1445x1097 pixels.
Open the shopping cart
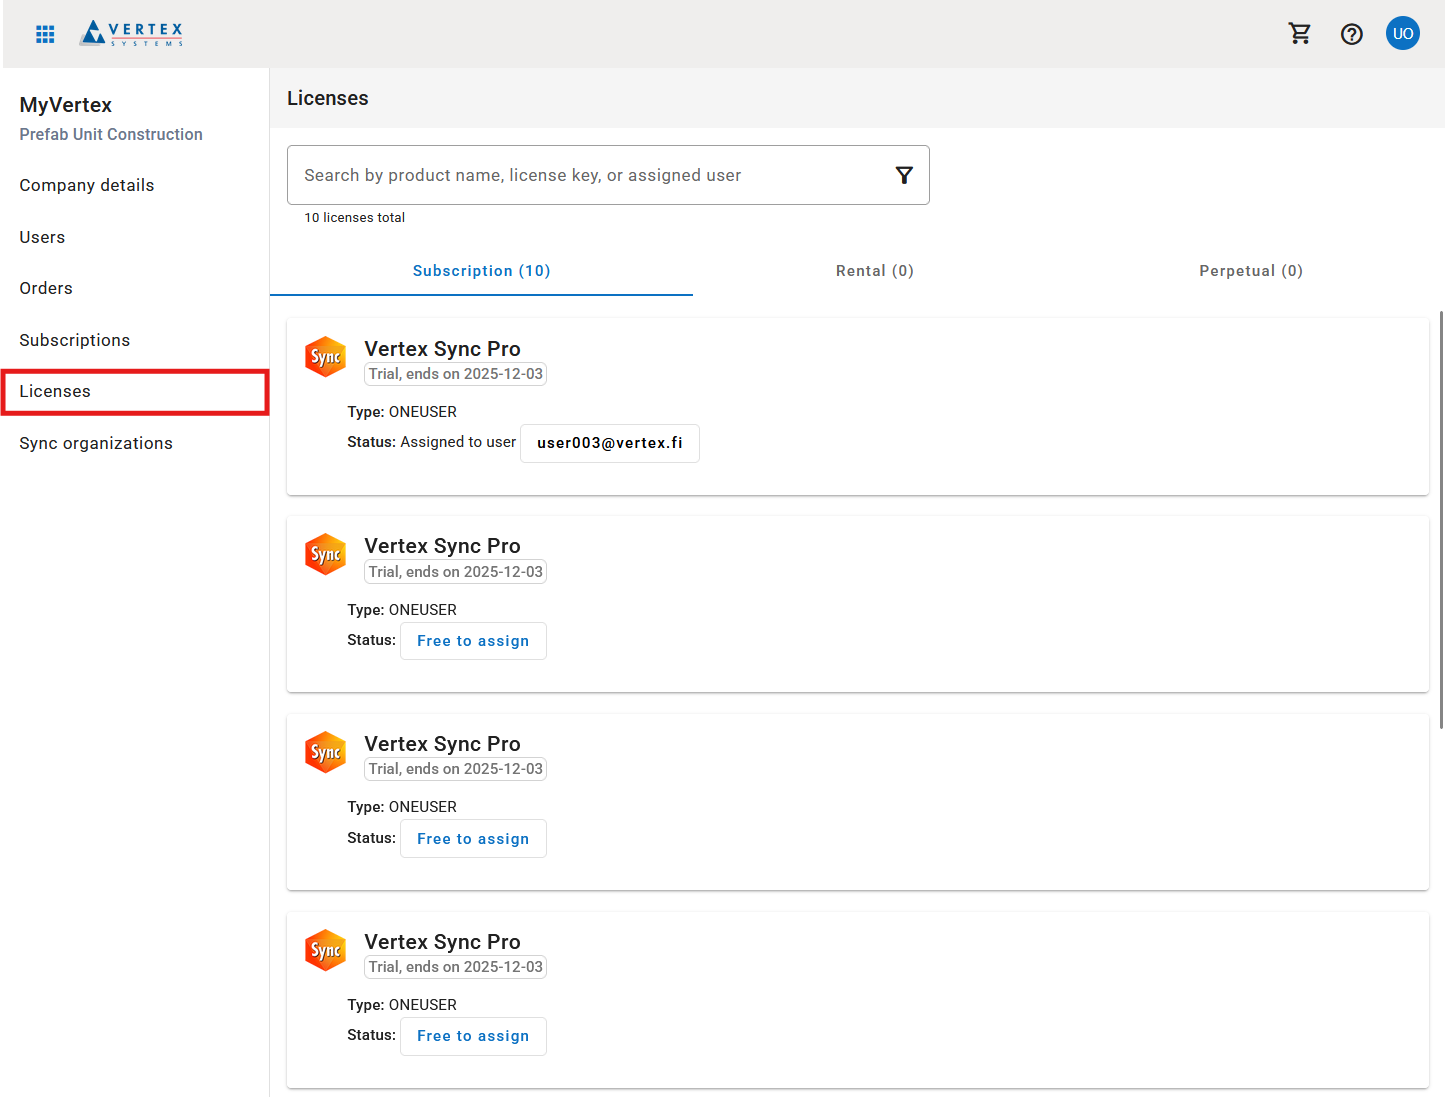click(x=1299, y=34)
